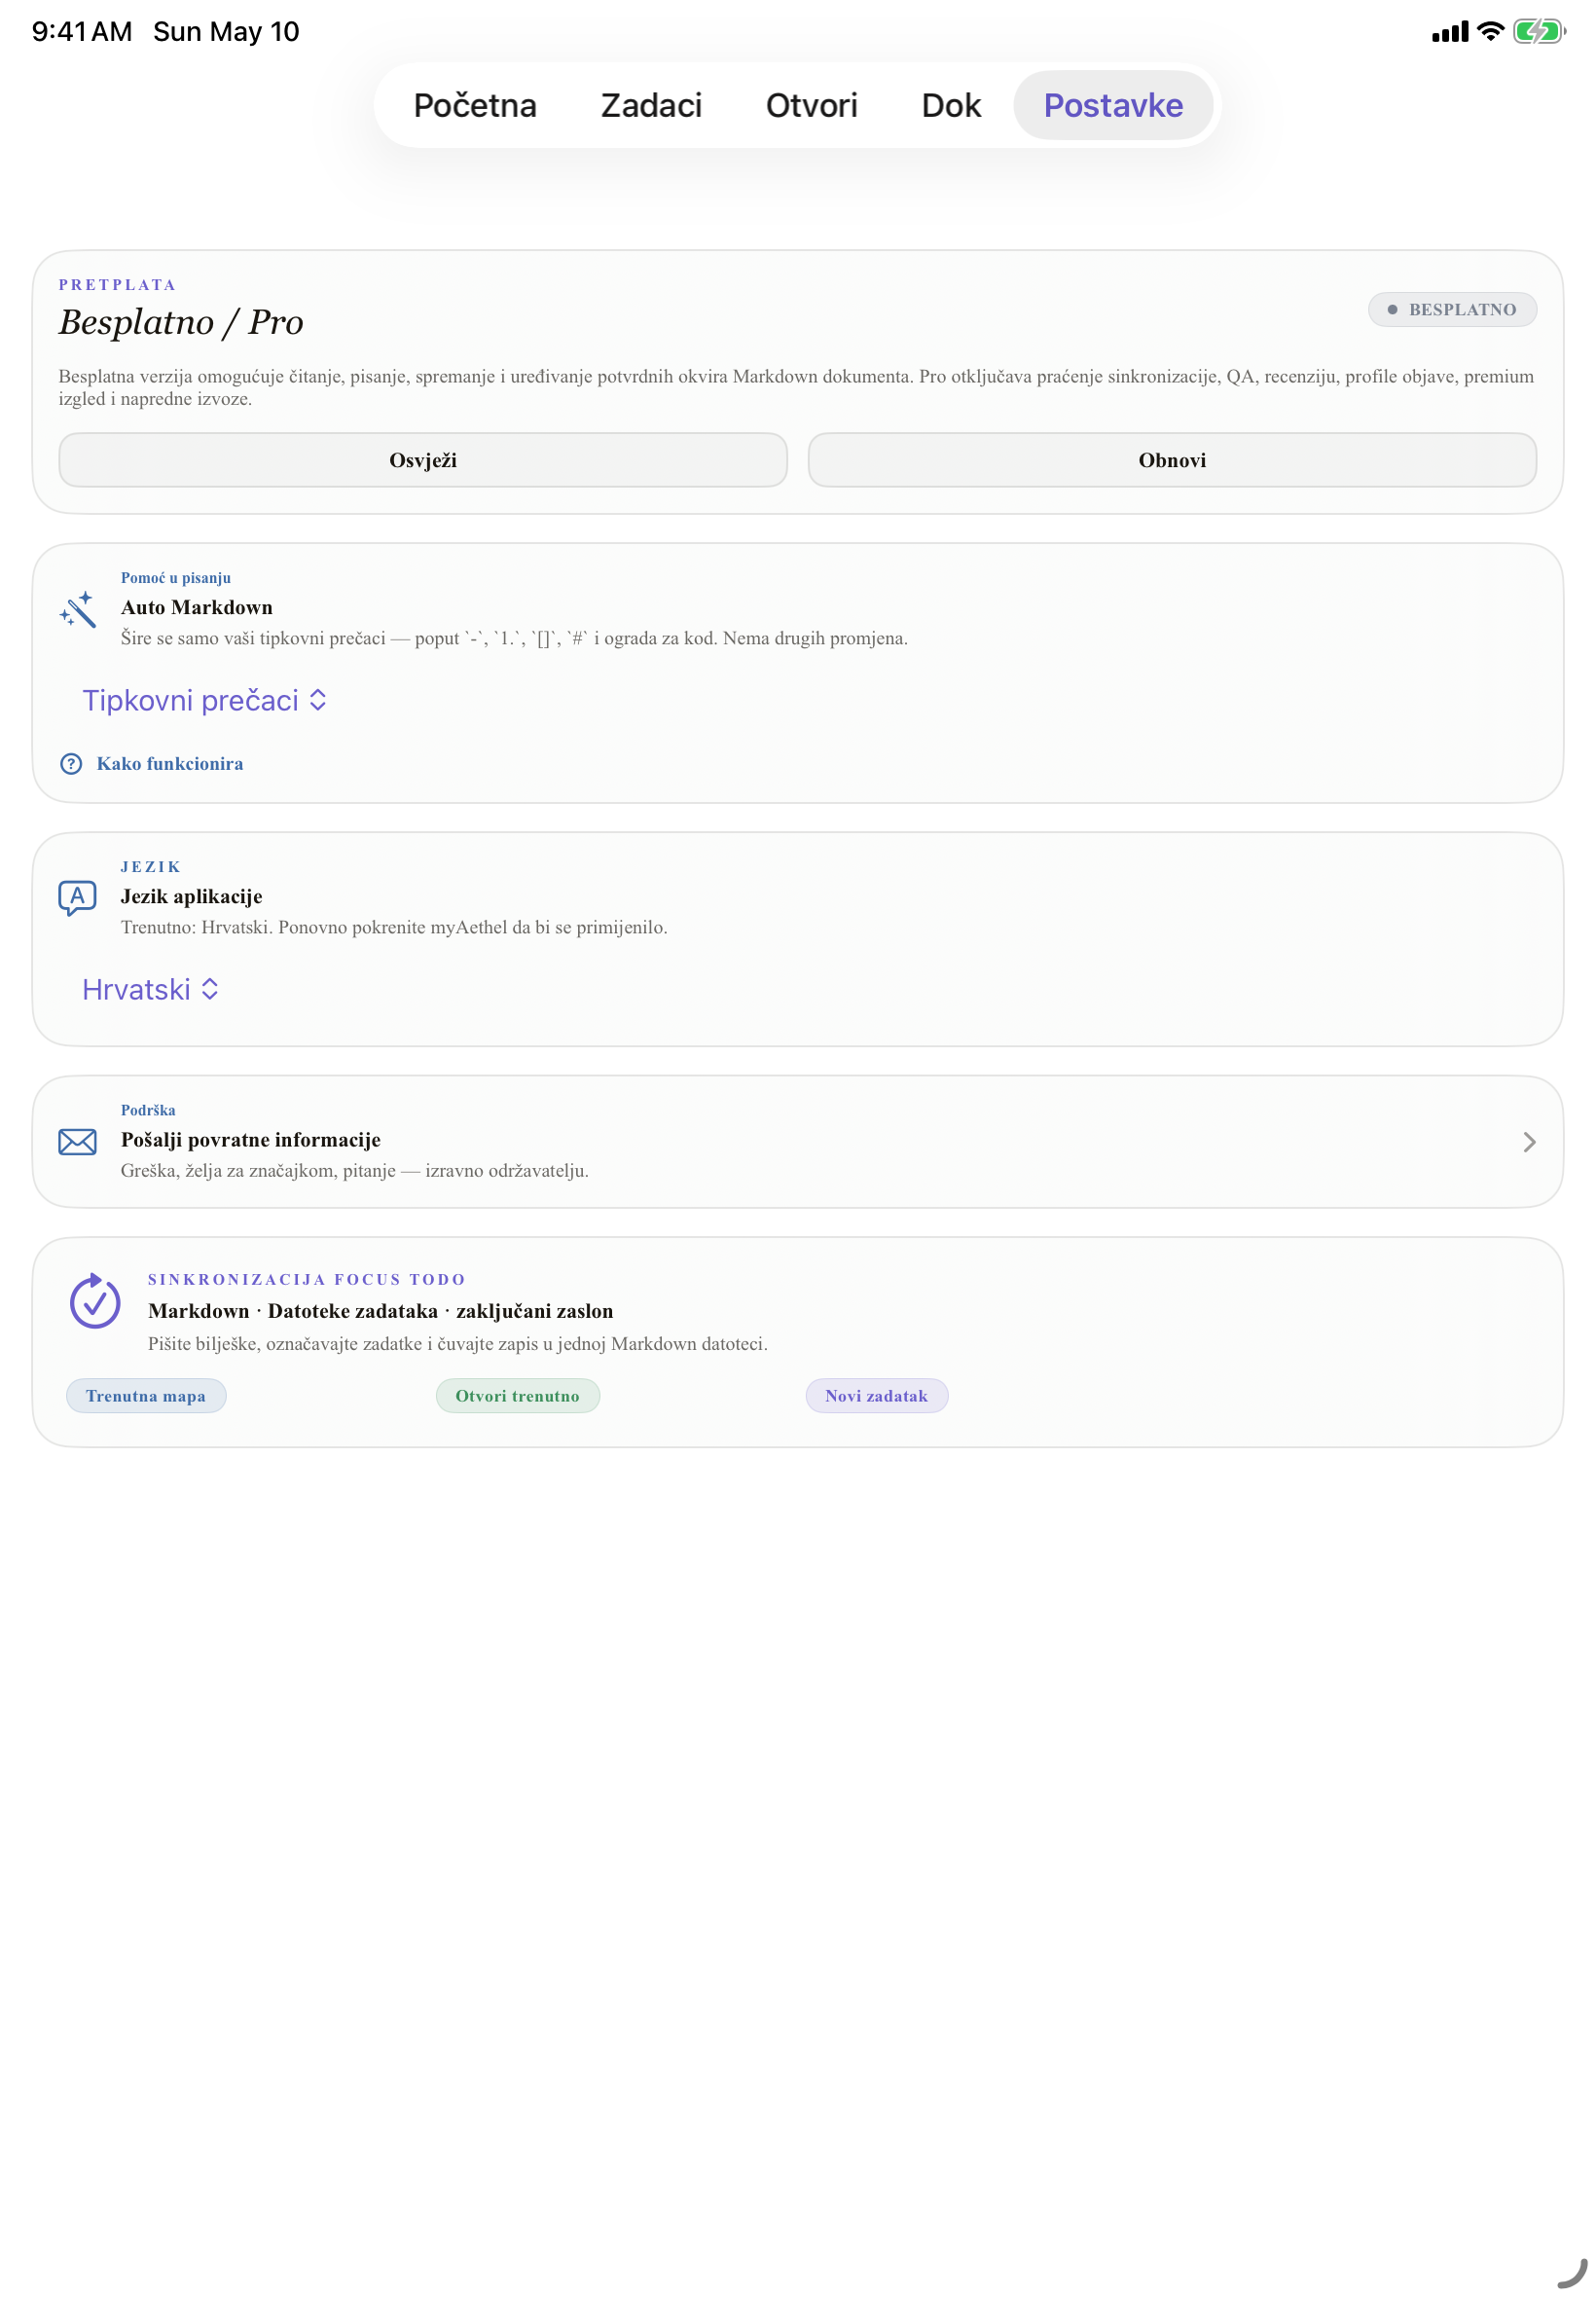Image resolution: width=1596 pixels, height=2297 pixels.
Task: Tap the battery status icon
Action: point(1538,31)
